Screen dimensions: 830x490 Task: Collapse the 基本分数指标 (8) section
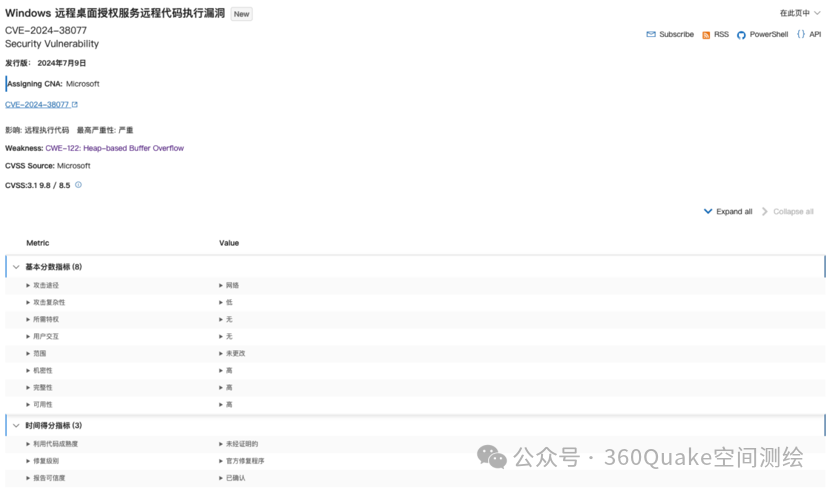(16, 267)
